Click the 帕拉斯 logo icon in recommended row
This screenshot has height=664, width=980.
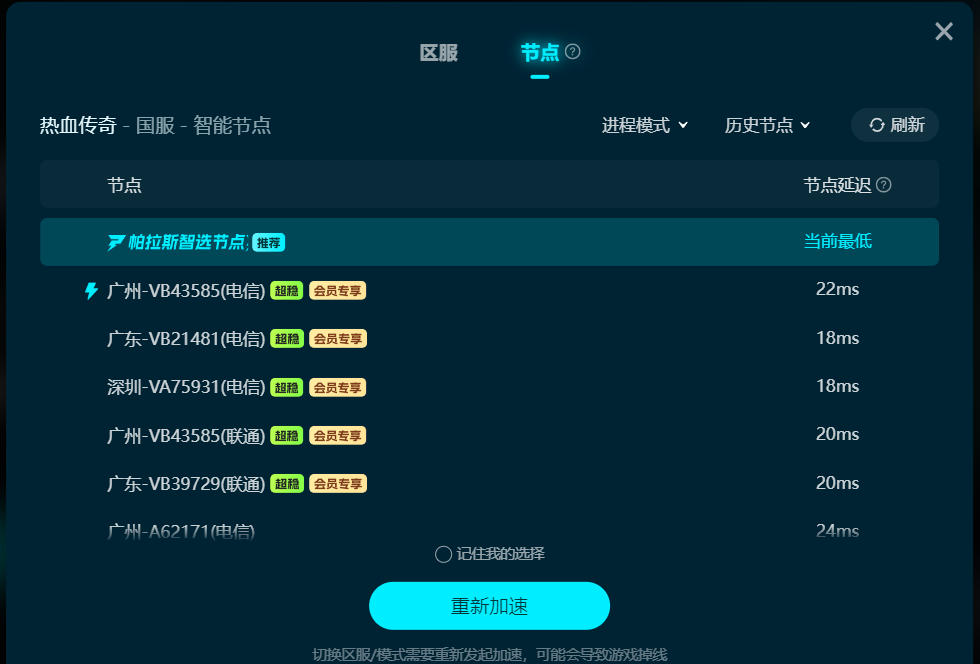(x=116, y=242)
